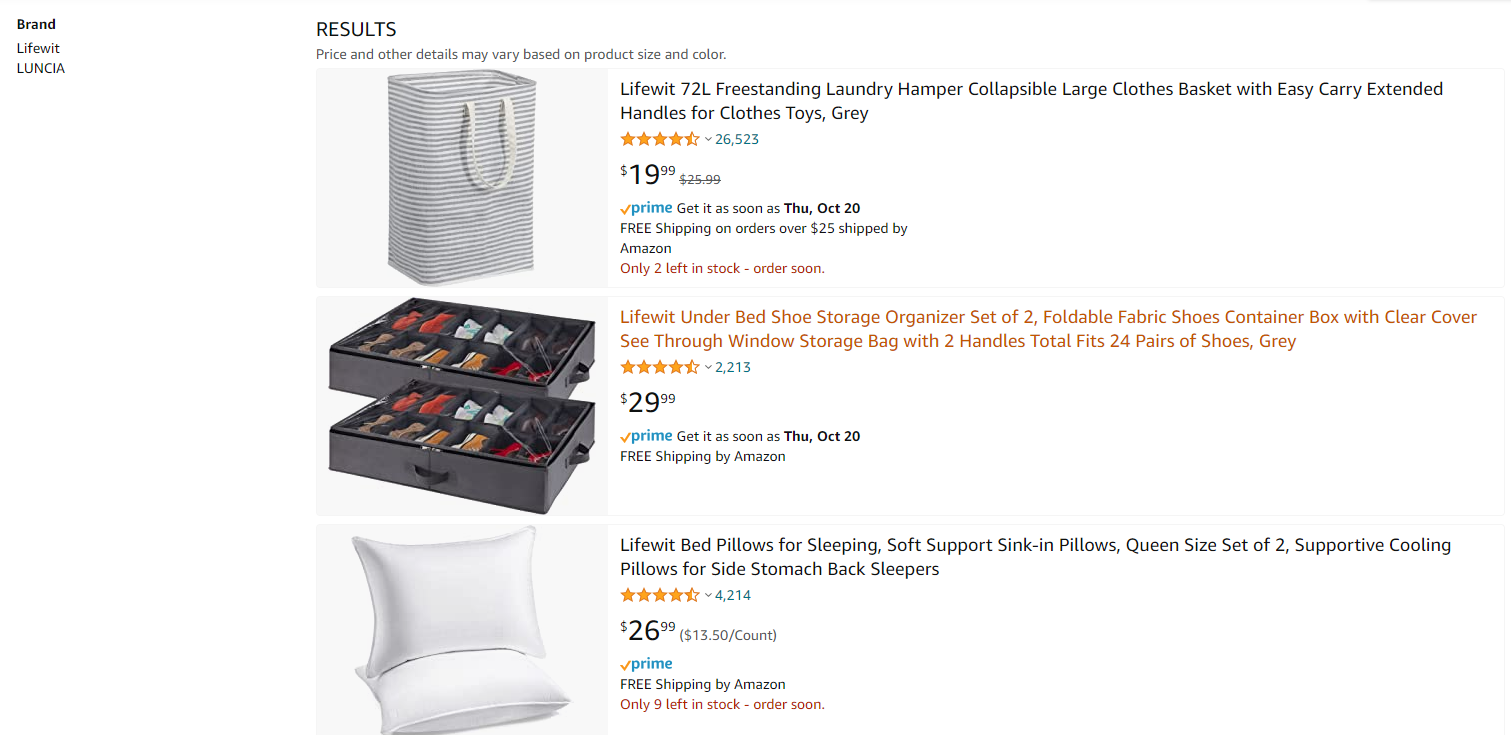Open Under Bed Shoe Storage Organizer title
Image resolution: width=1511 pixels, height=735 pixels.
(1048, 329)
